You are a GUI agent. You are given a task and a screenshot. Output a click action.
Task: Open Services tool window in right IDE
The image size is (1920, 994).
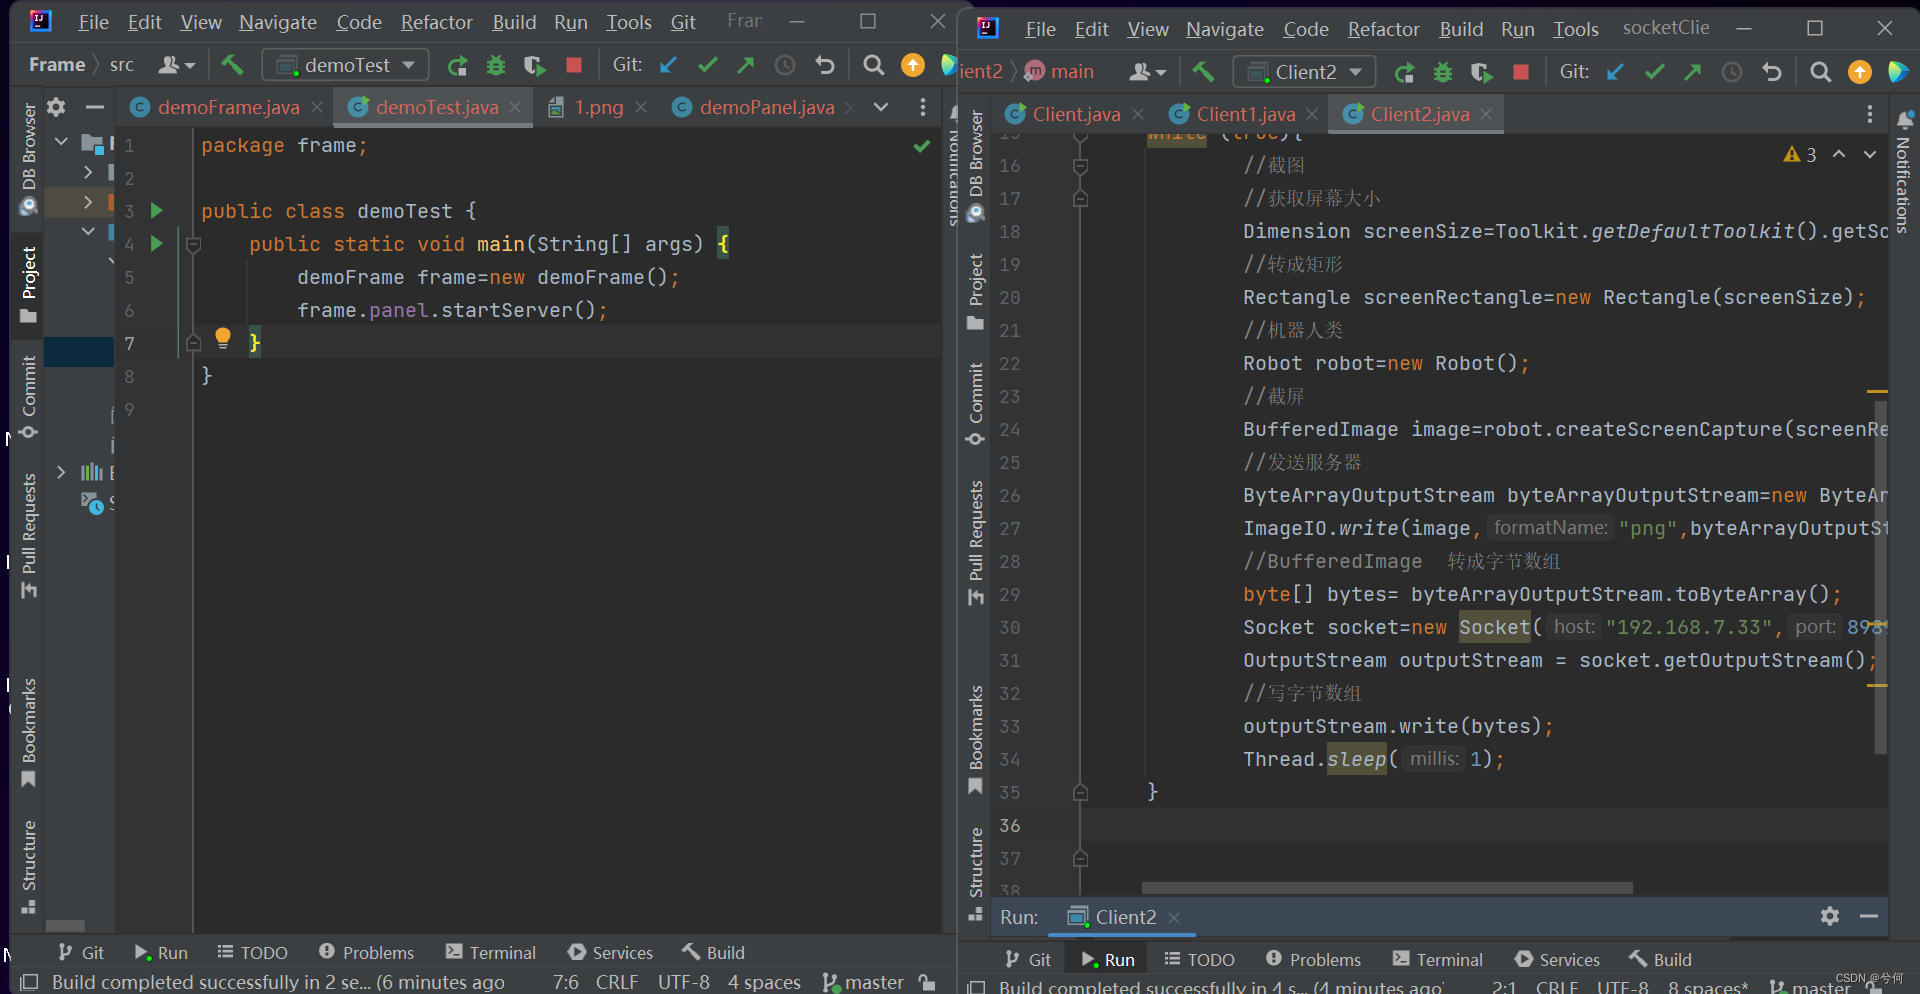pyautogui.click(x=1557, y=959)
